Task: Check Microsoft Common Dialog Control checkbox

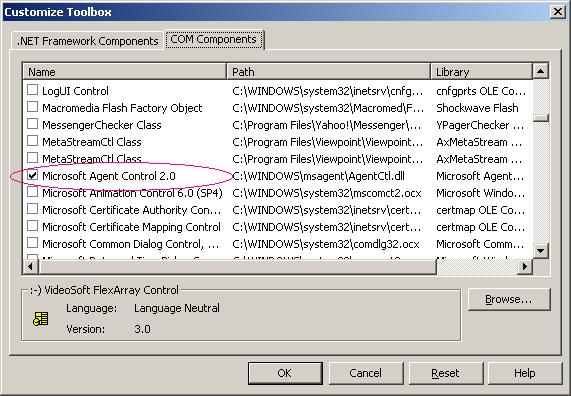Action: tap(32, 243)
